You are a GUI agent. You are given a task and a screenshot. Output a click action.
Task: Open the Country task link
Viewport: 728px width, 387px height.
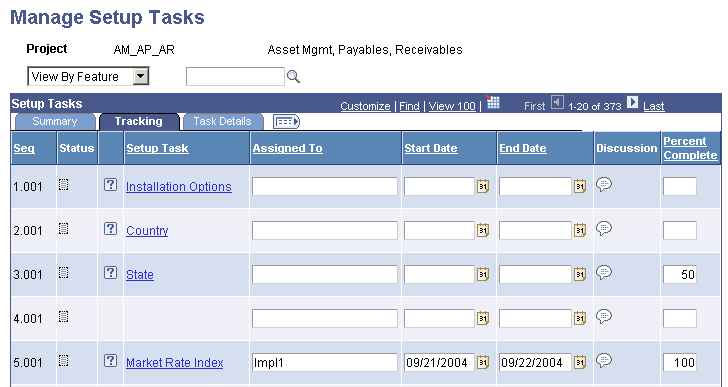[x=147, y=231]
